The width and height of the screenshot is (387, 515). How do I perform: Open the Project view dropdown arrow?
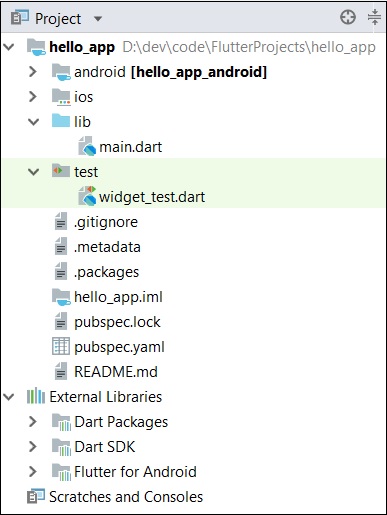[98, 19]
